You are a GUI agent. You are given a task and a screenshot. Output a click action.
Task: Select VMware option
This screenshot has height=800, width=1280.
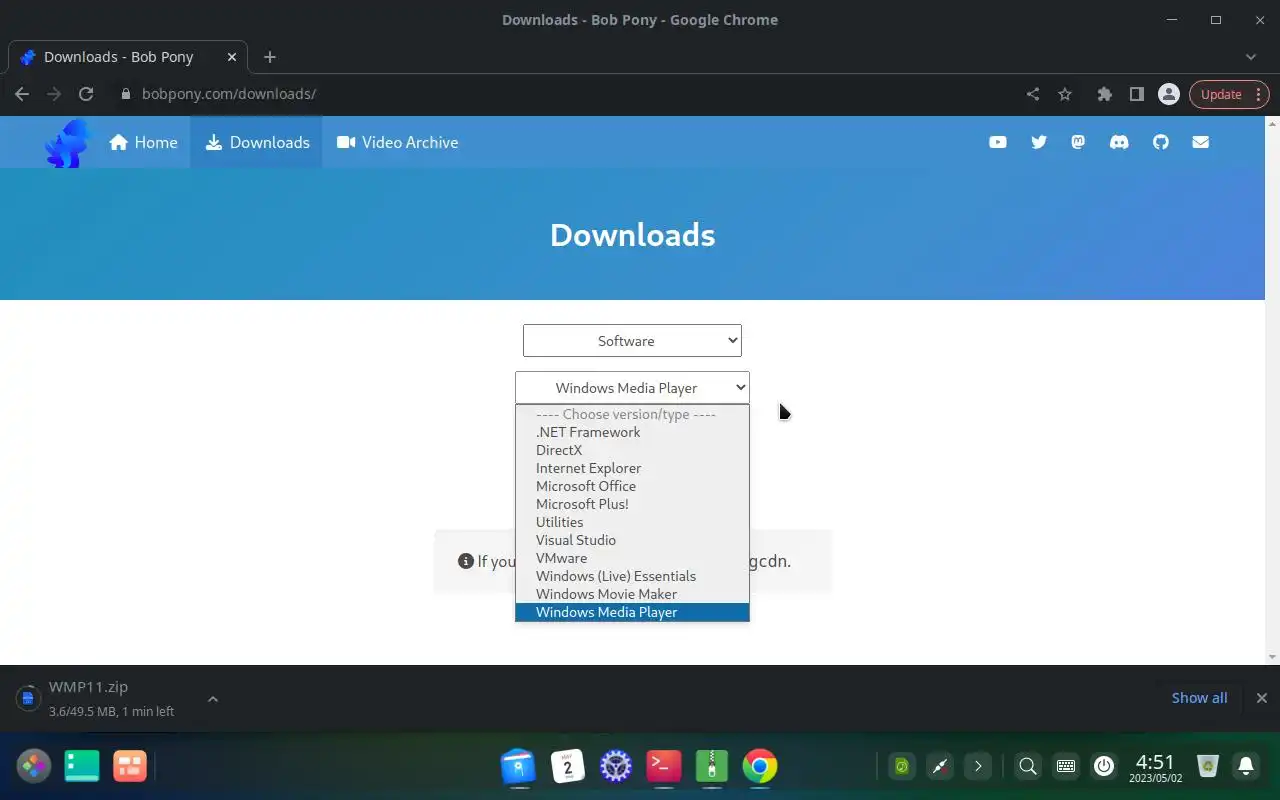point(632,558)
